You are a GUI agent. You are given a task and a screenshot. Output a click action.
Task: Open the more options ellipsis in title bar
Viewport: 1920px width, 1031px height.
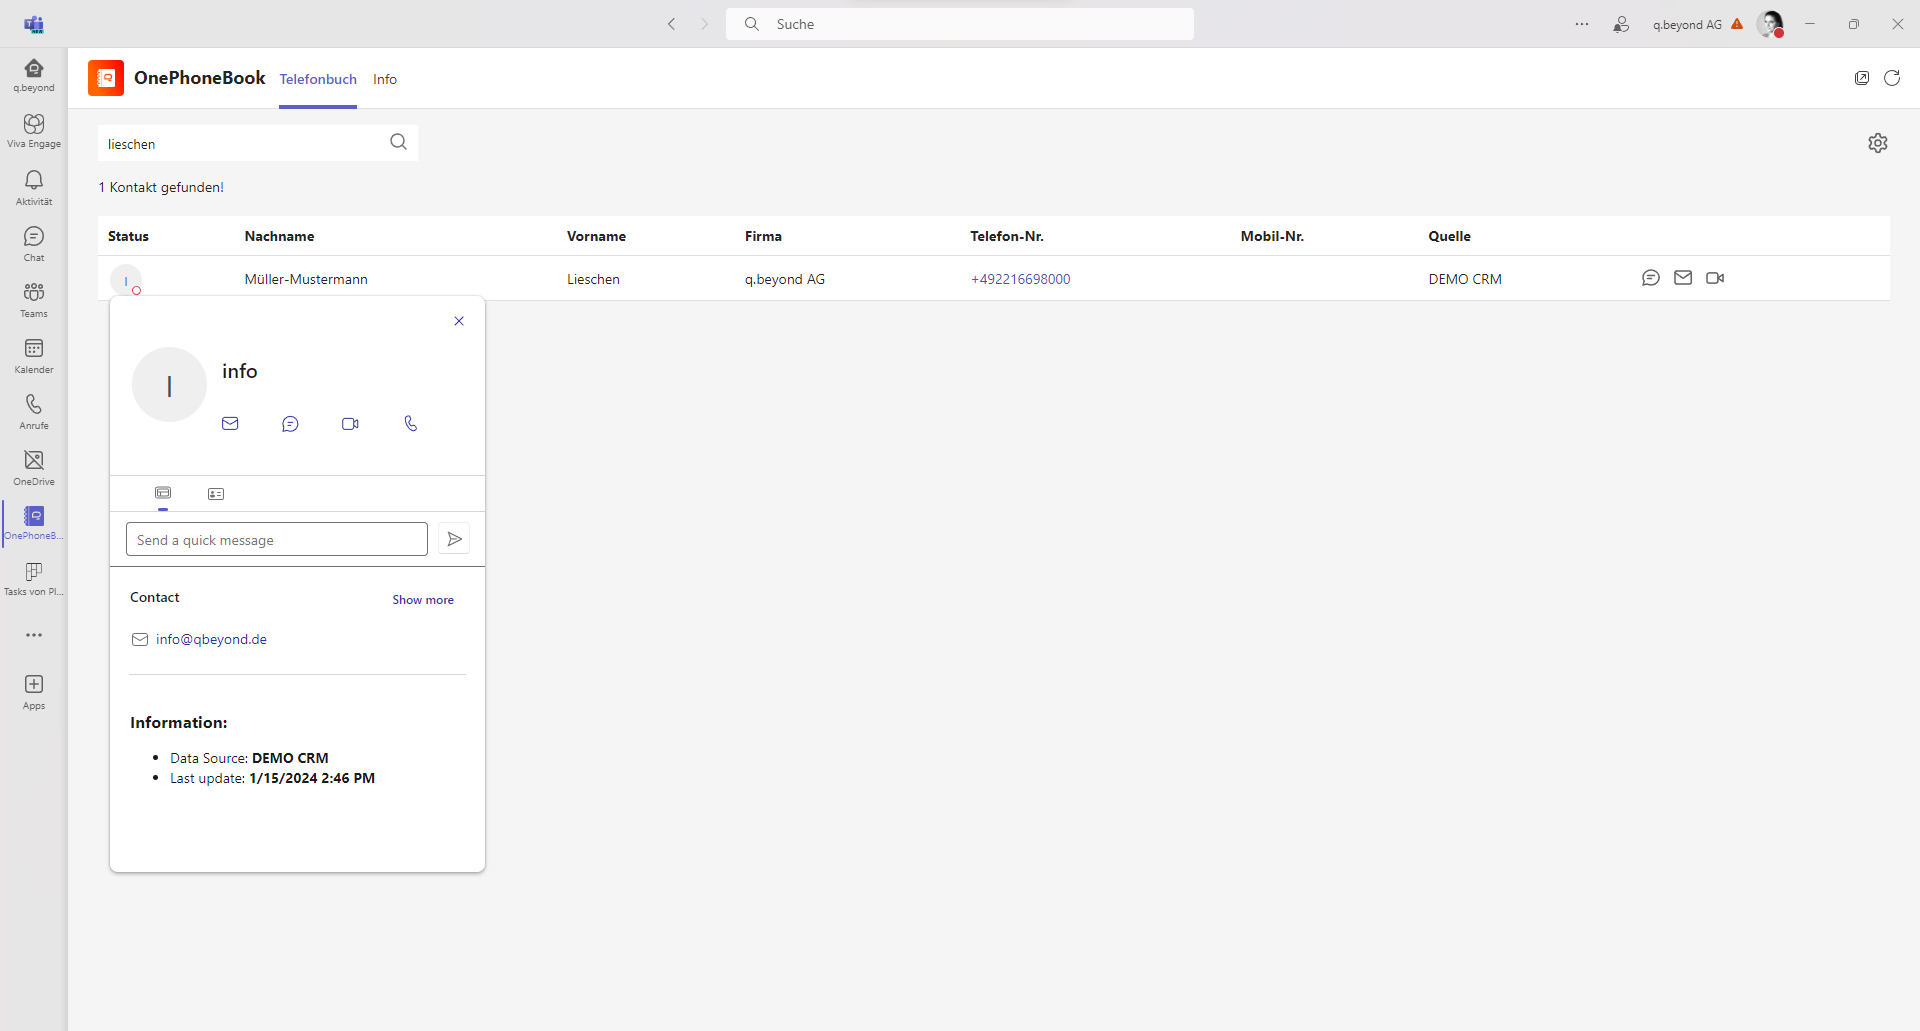(1581, 24)
